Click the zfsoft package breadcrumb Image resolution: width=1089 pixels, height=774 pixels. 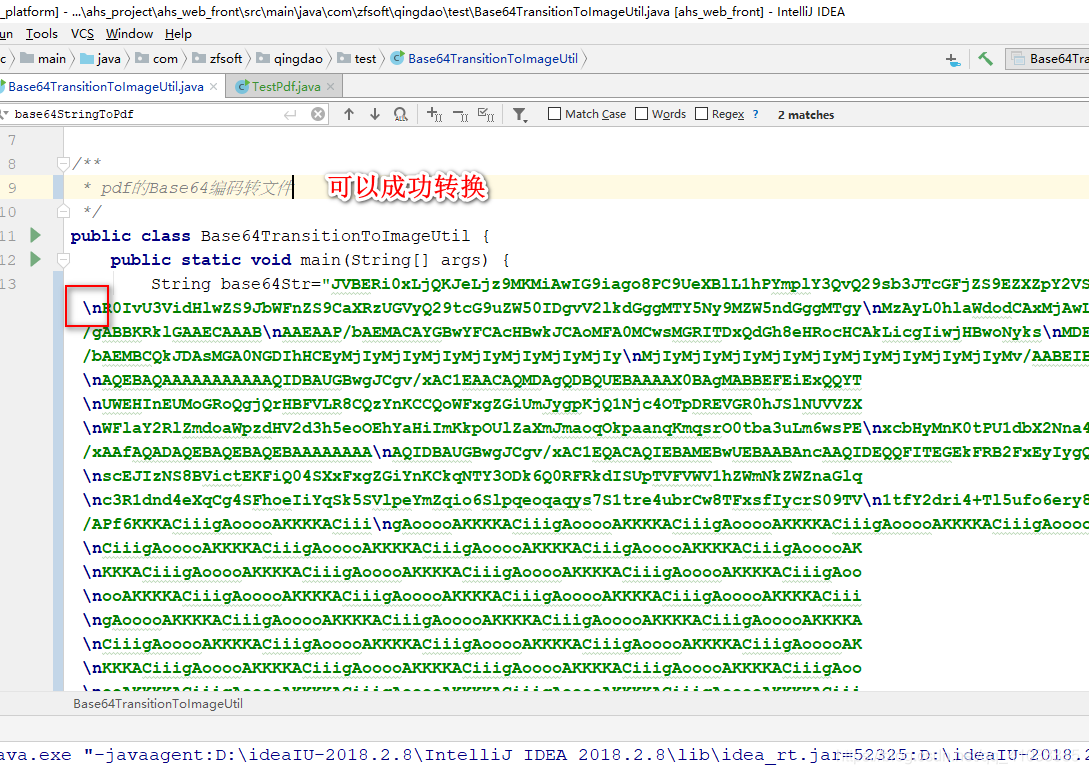[217, 59]
